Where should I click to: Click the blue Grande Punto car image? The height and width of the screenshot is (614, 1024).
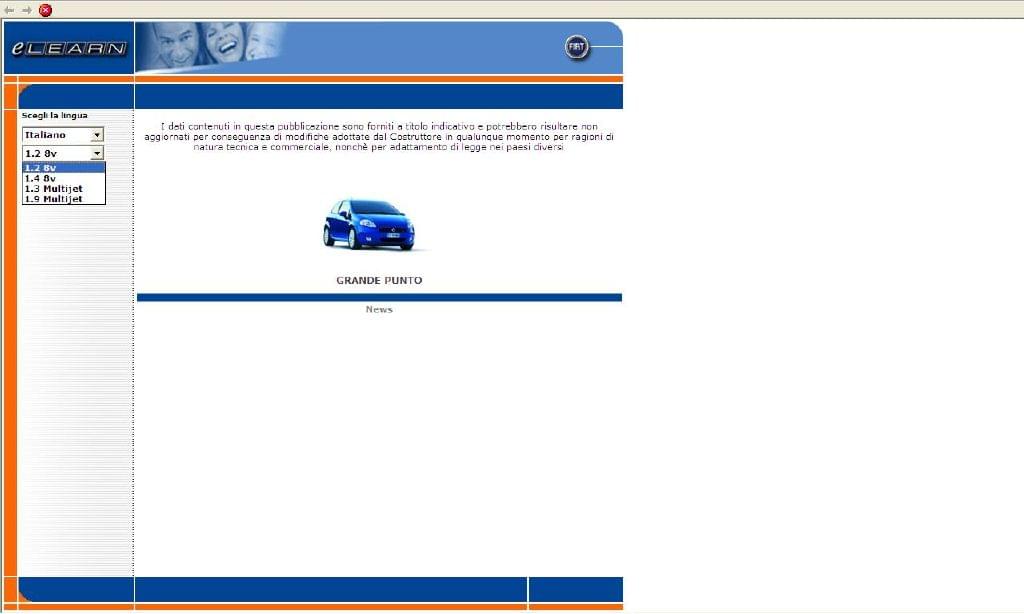(x=369, y=225)
